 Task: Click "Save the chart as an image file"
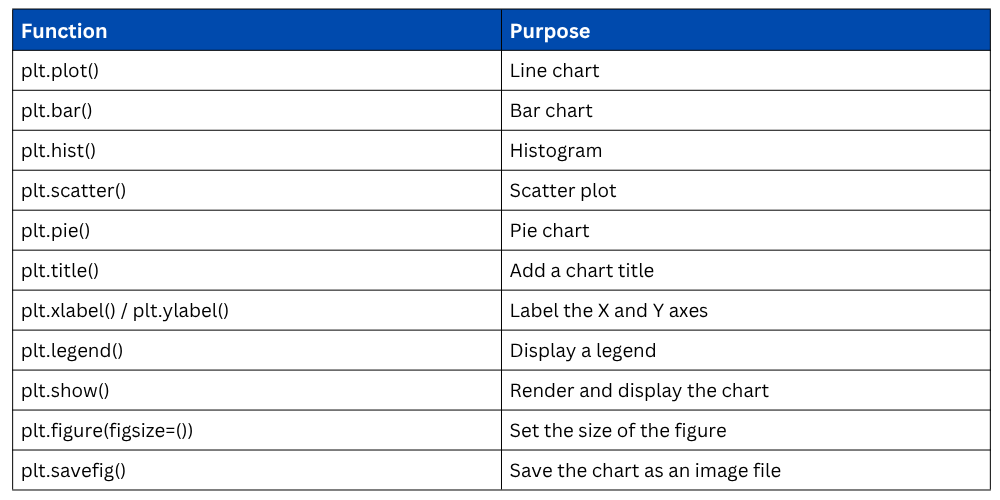point(645,471)
